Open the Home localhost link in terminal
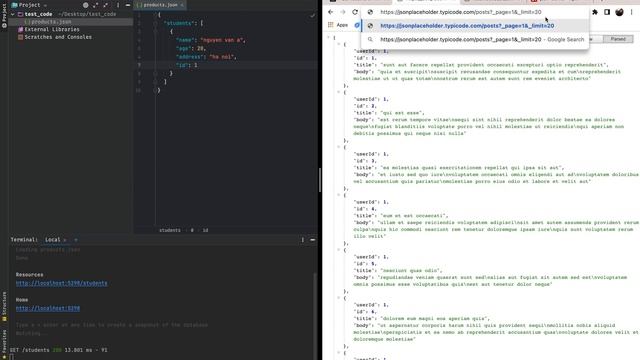Image resolution: width=640 pixels, height=360 pixels. [x=48, y=308]
